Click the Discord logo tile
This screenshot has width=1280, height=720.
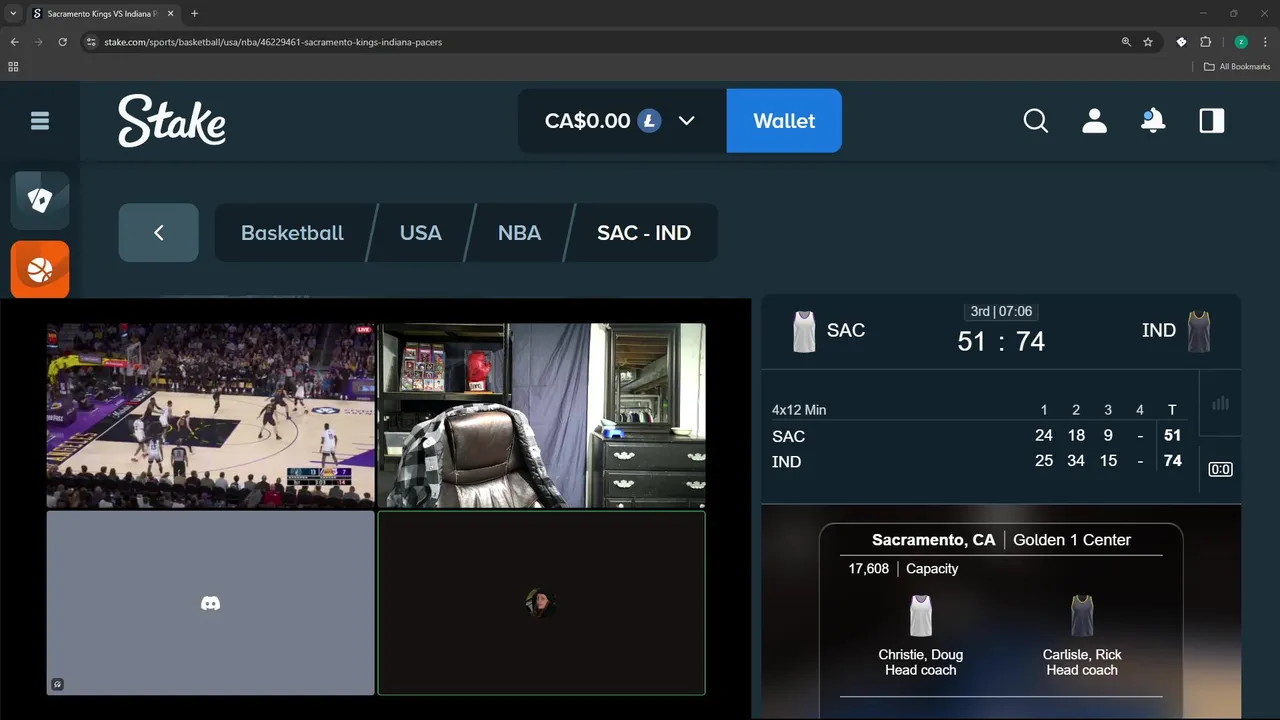coord(210,603)
